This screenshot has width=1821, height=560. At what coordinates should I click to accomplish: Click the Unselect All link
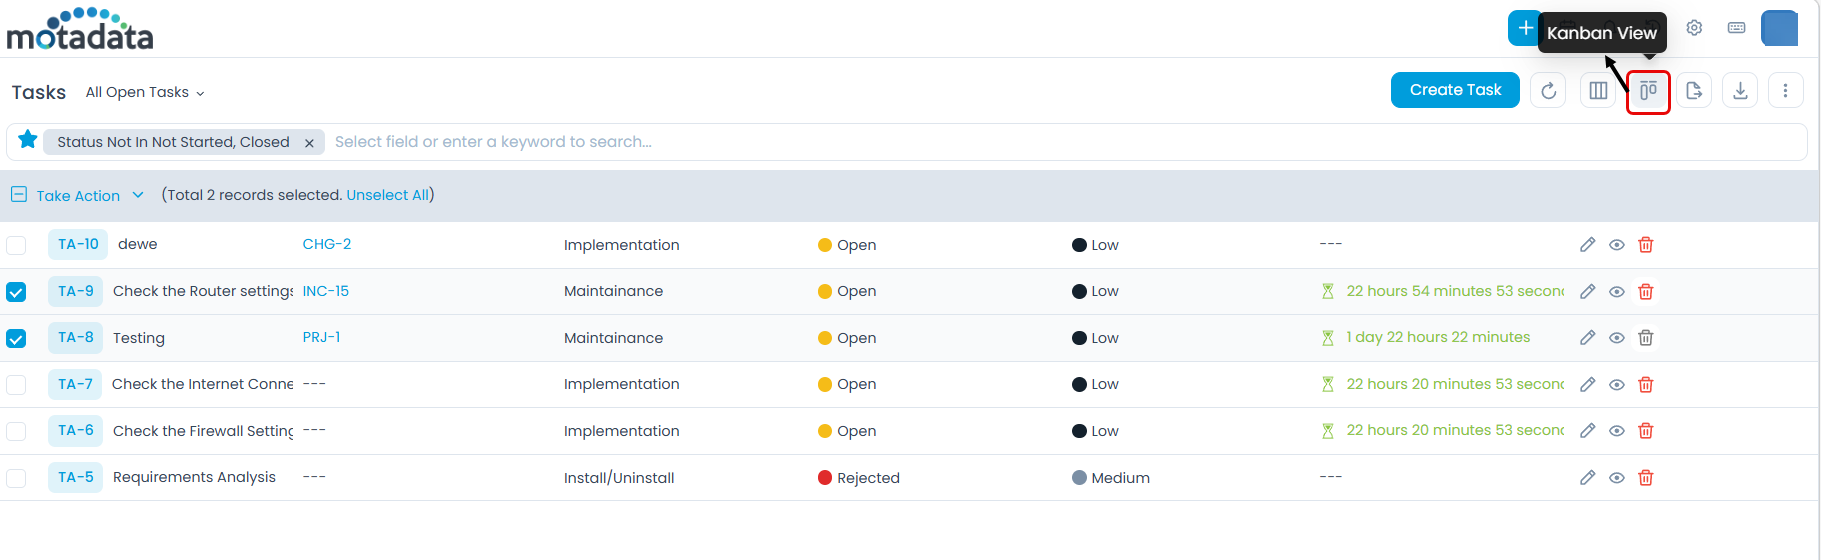(387, 195)
